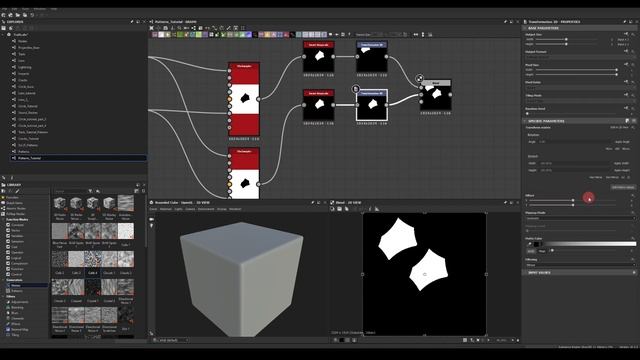This screenshot has height=360, width=640.
Task: Toggle the Random Seed inheritance icon
Action: (x=626, y=108)
